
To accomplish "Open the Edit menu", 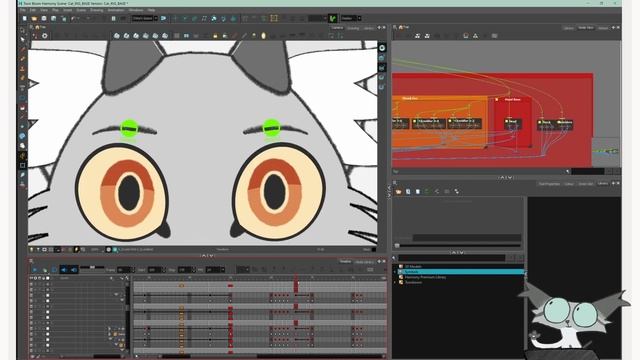I will coord(33,10).
